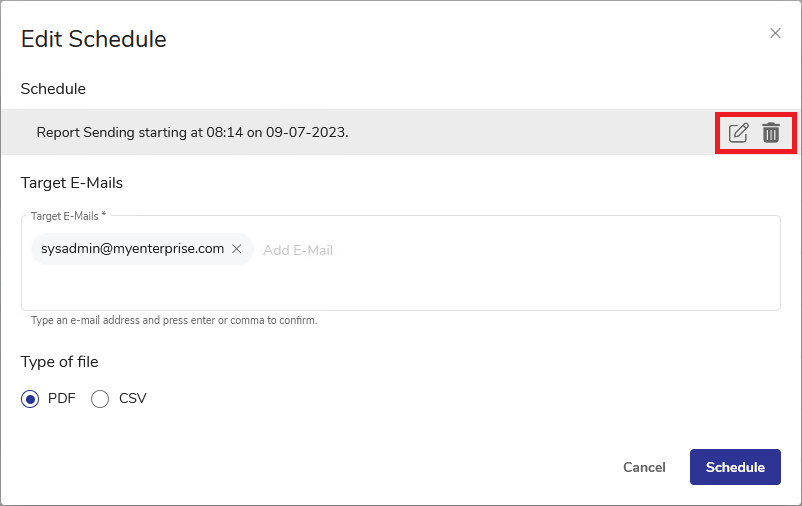Click the Report Sending schedule row text
Image resolution: width=802 pixels, height=506 pixels.
tap(192, 132)
